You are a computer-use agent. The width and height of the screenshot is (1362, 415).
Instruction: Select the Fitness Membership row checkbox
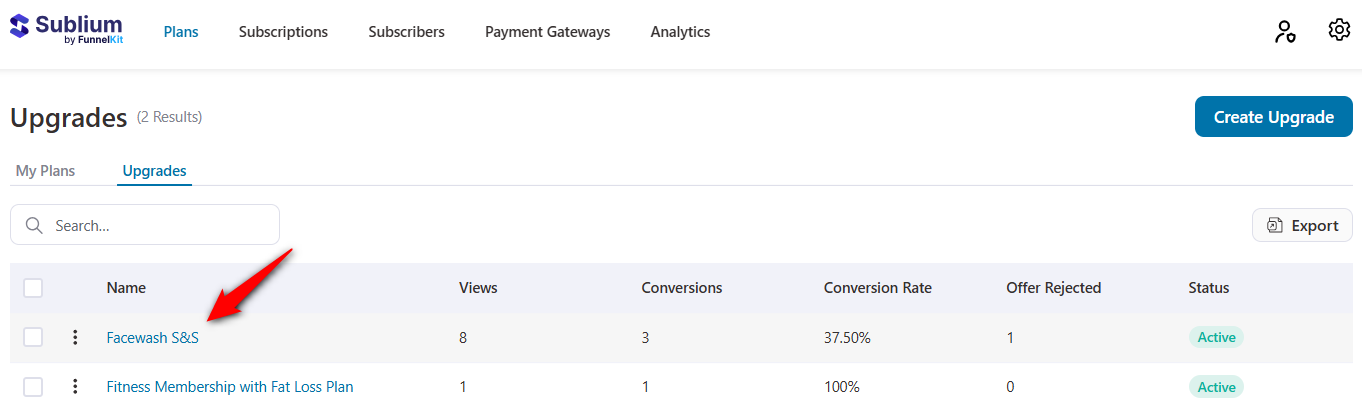(x=33, y=387)
